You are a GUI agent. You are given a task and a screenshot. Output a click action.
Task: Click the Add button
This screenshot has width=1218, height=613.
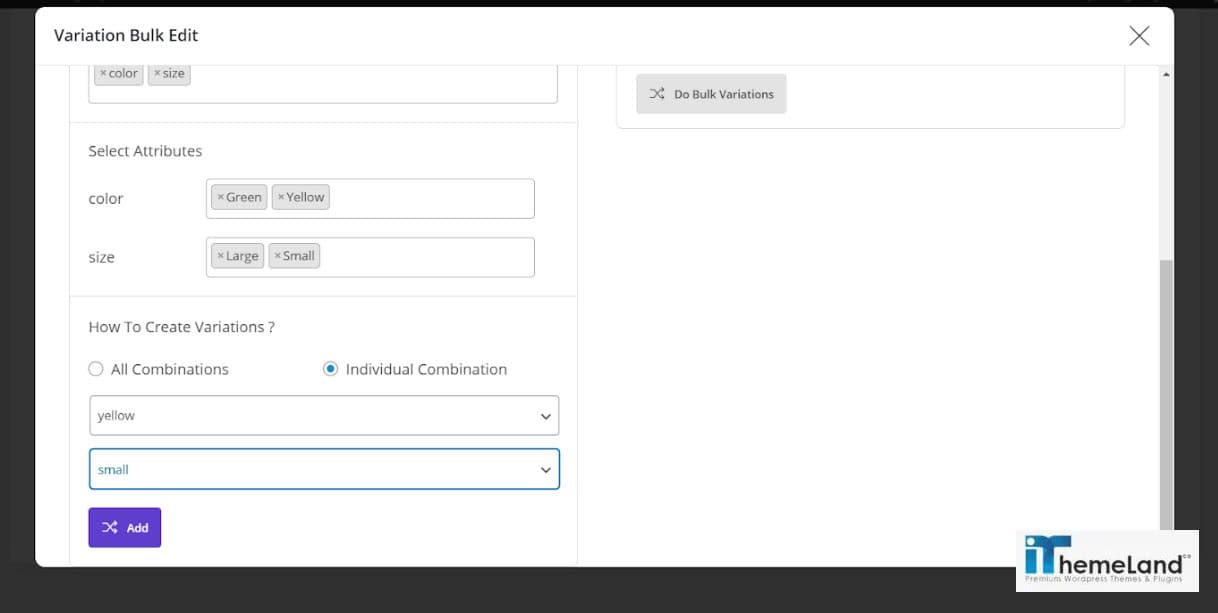coord(125,528)
